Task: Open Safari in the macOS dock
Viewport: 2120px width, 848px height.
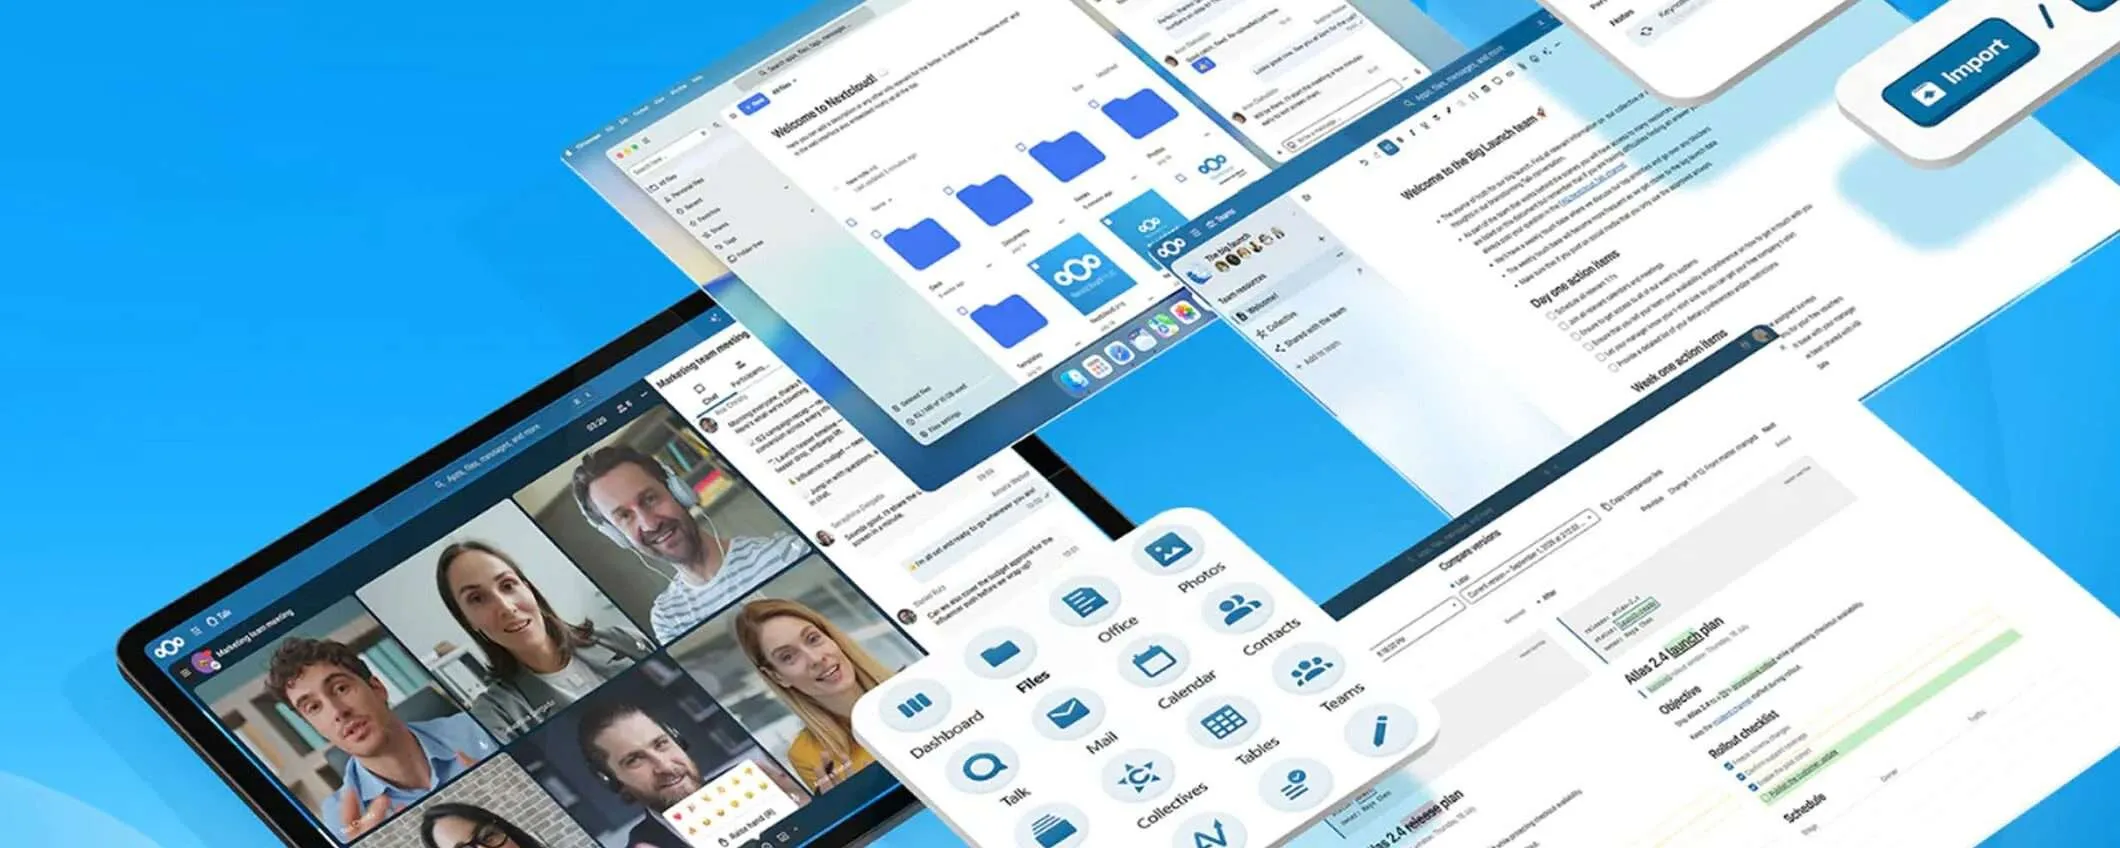Action: pyautogui.click(x=1119, y=354)
